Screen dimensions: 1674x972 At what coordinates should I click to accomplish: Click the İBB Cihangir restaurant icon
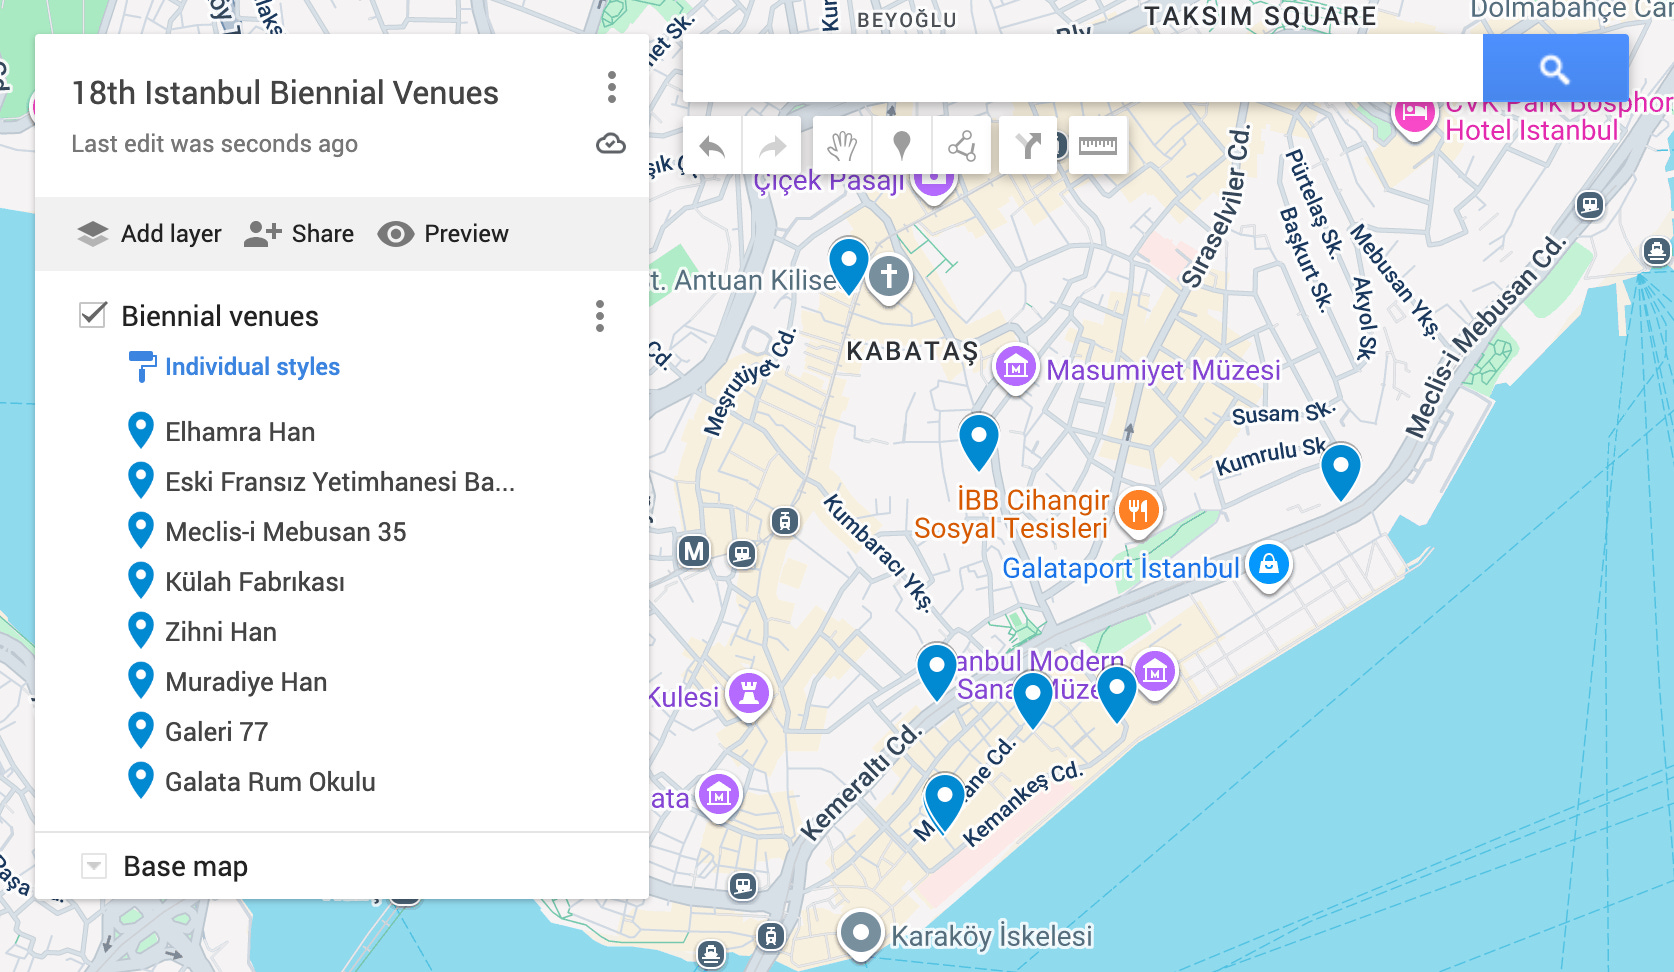coord(1139,510)
